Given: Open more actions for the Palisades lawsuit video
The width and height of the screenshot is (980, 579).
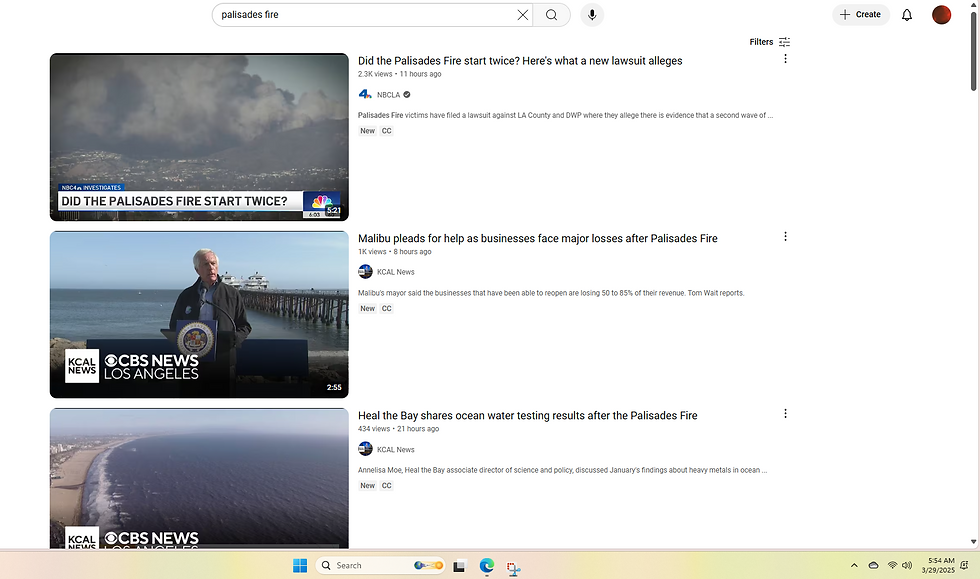Looking at the screenshot, I should pos(785,59).
